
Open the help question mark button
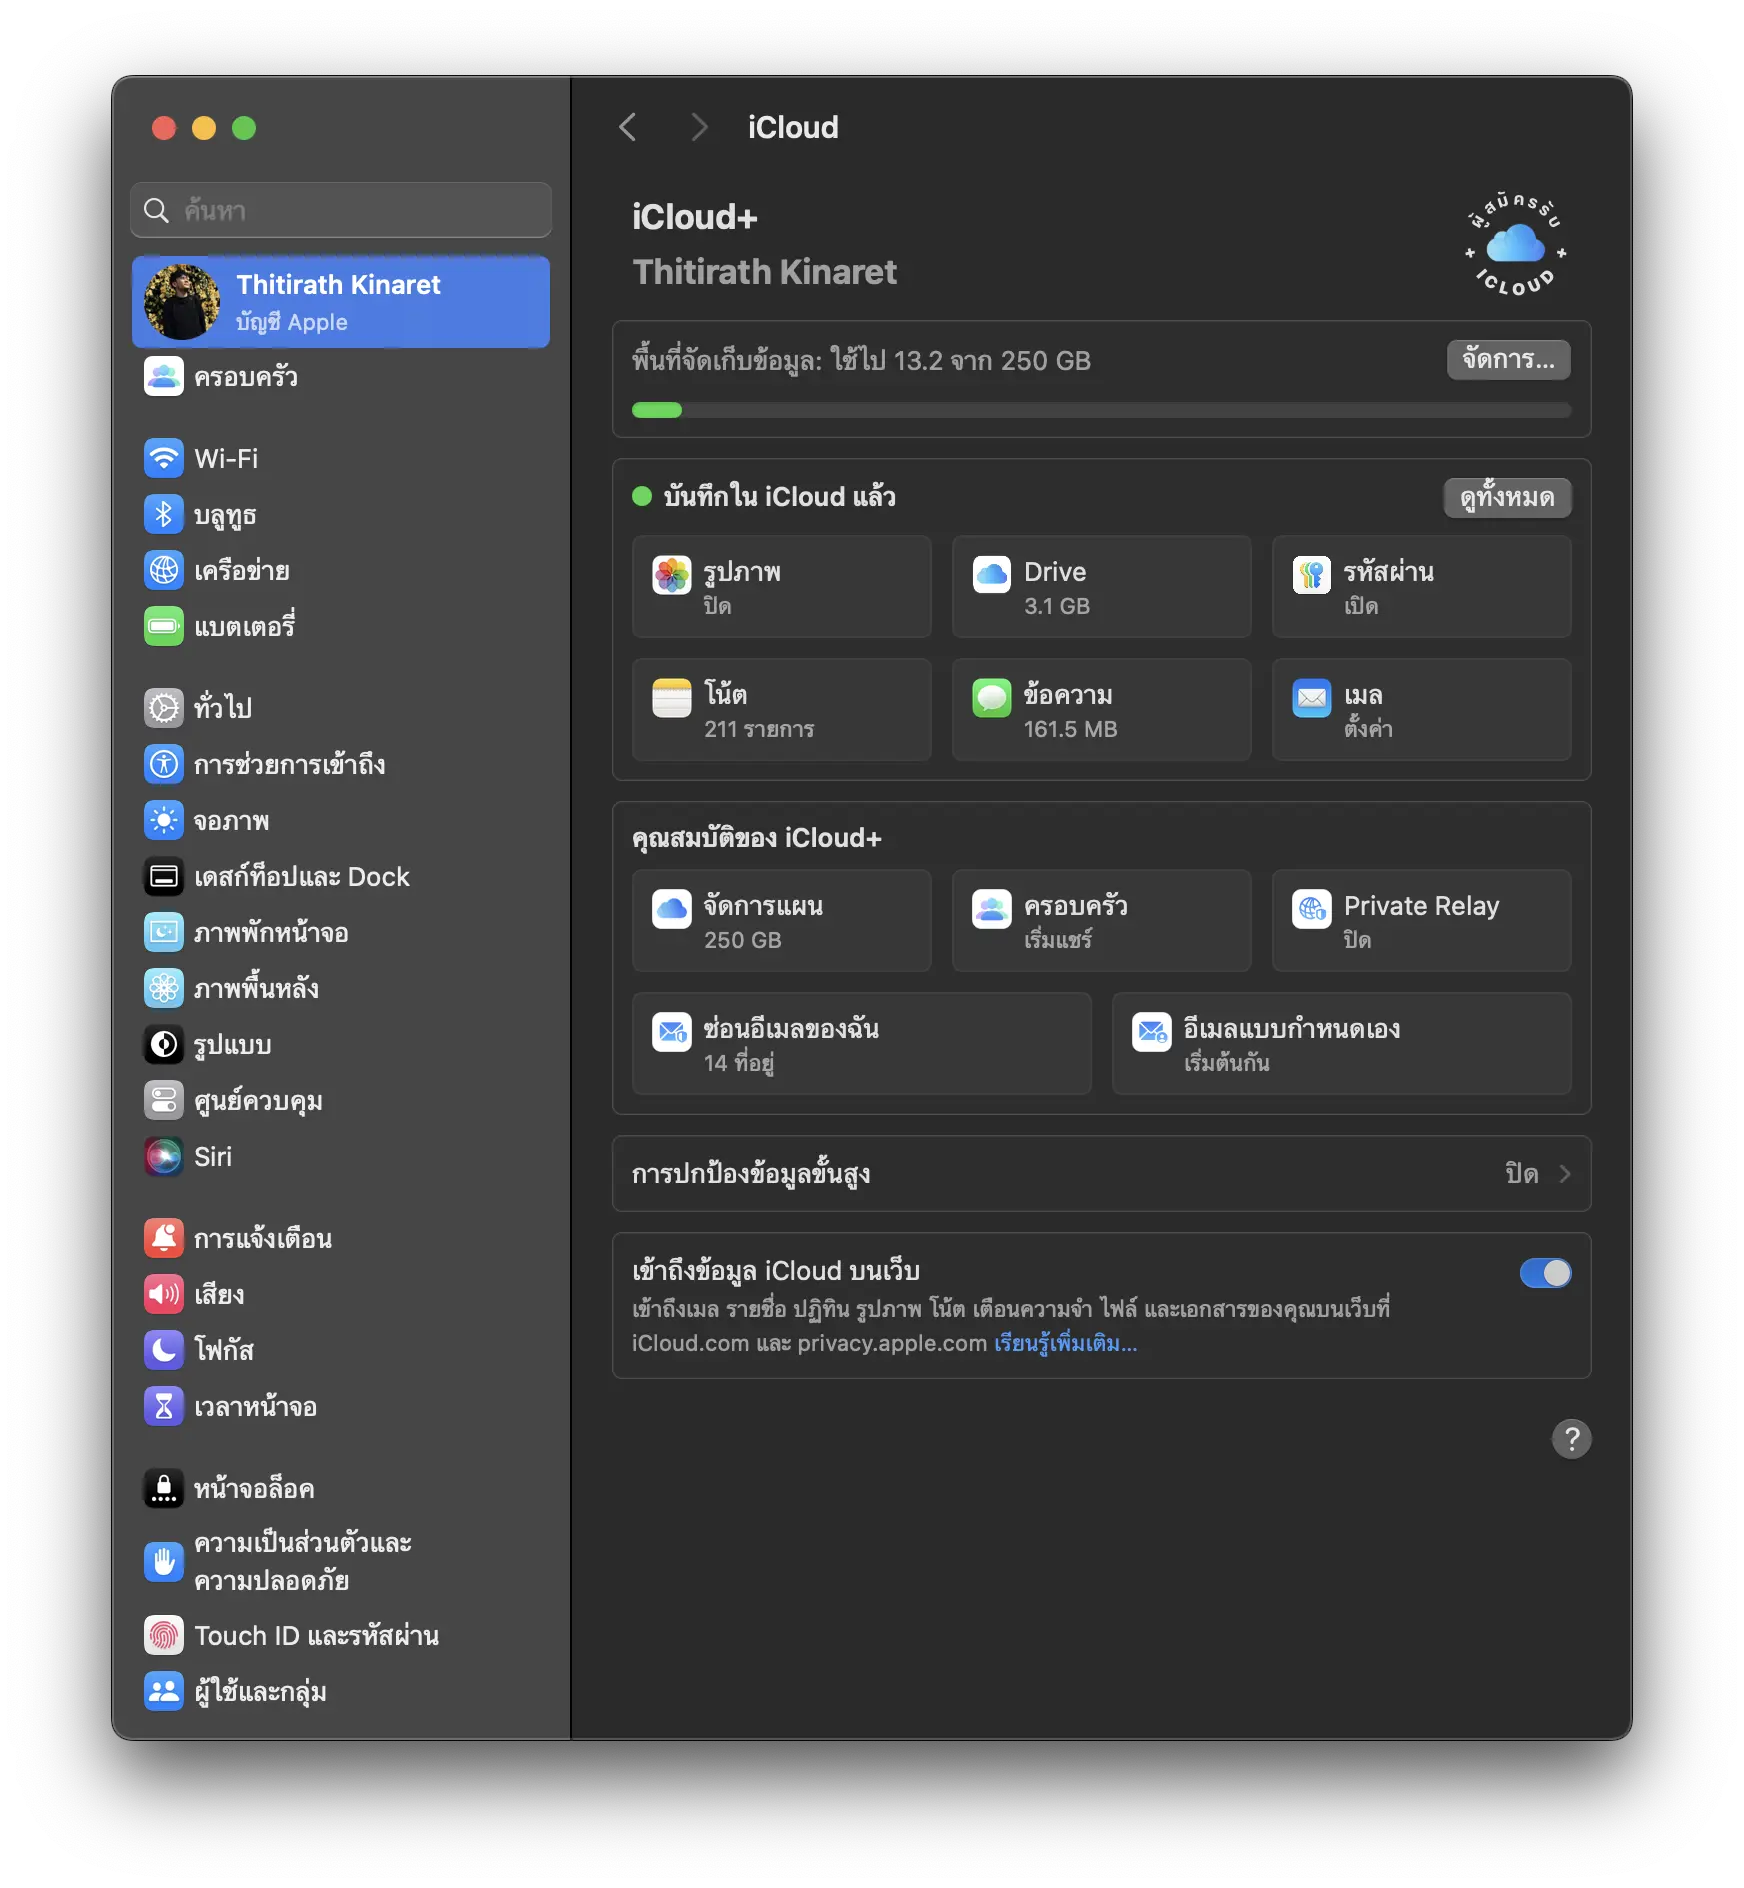(x=1570, y=1439)
